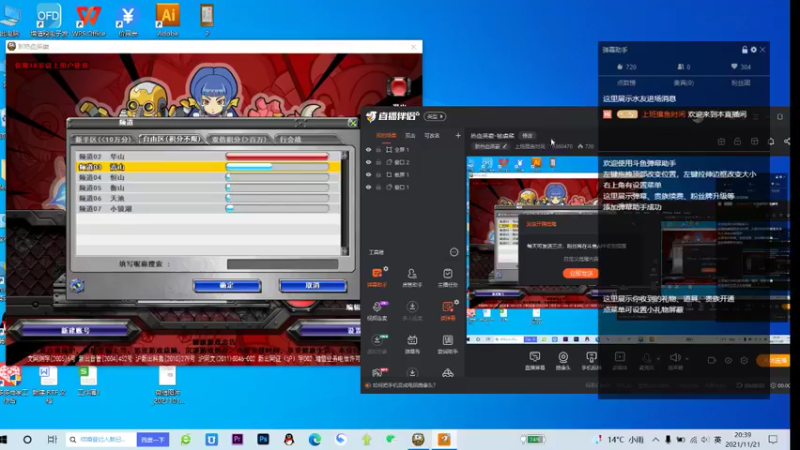The image size is (800, 450).
Task: Choose channel row 频道04 恒山
Action: pyautogui.click(x=208, y=177)
